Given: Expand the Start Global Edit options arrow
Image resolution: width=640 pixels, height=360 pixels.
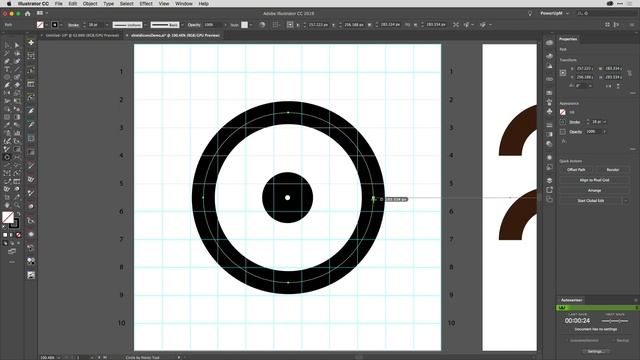Looking at the screenshot, I should point(626,200).
